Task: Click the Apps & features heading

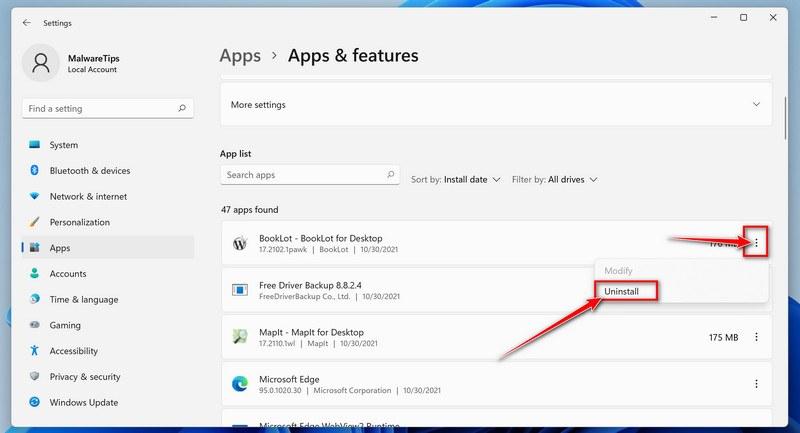Action: pos(353,56)
